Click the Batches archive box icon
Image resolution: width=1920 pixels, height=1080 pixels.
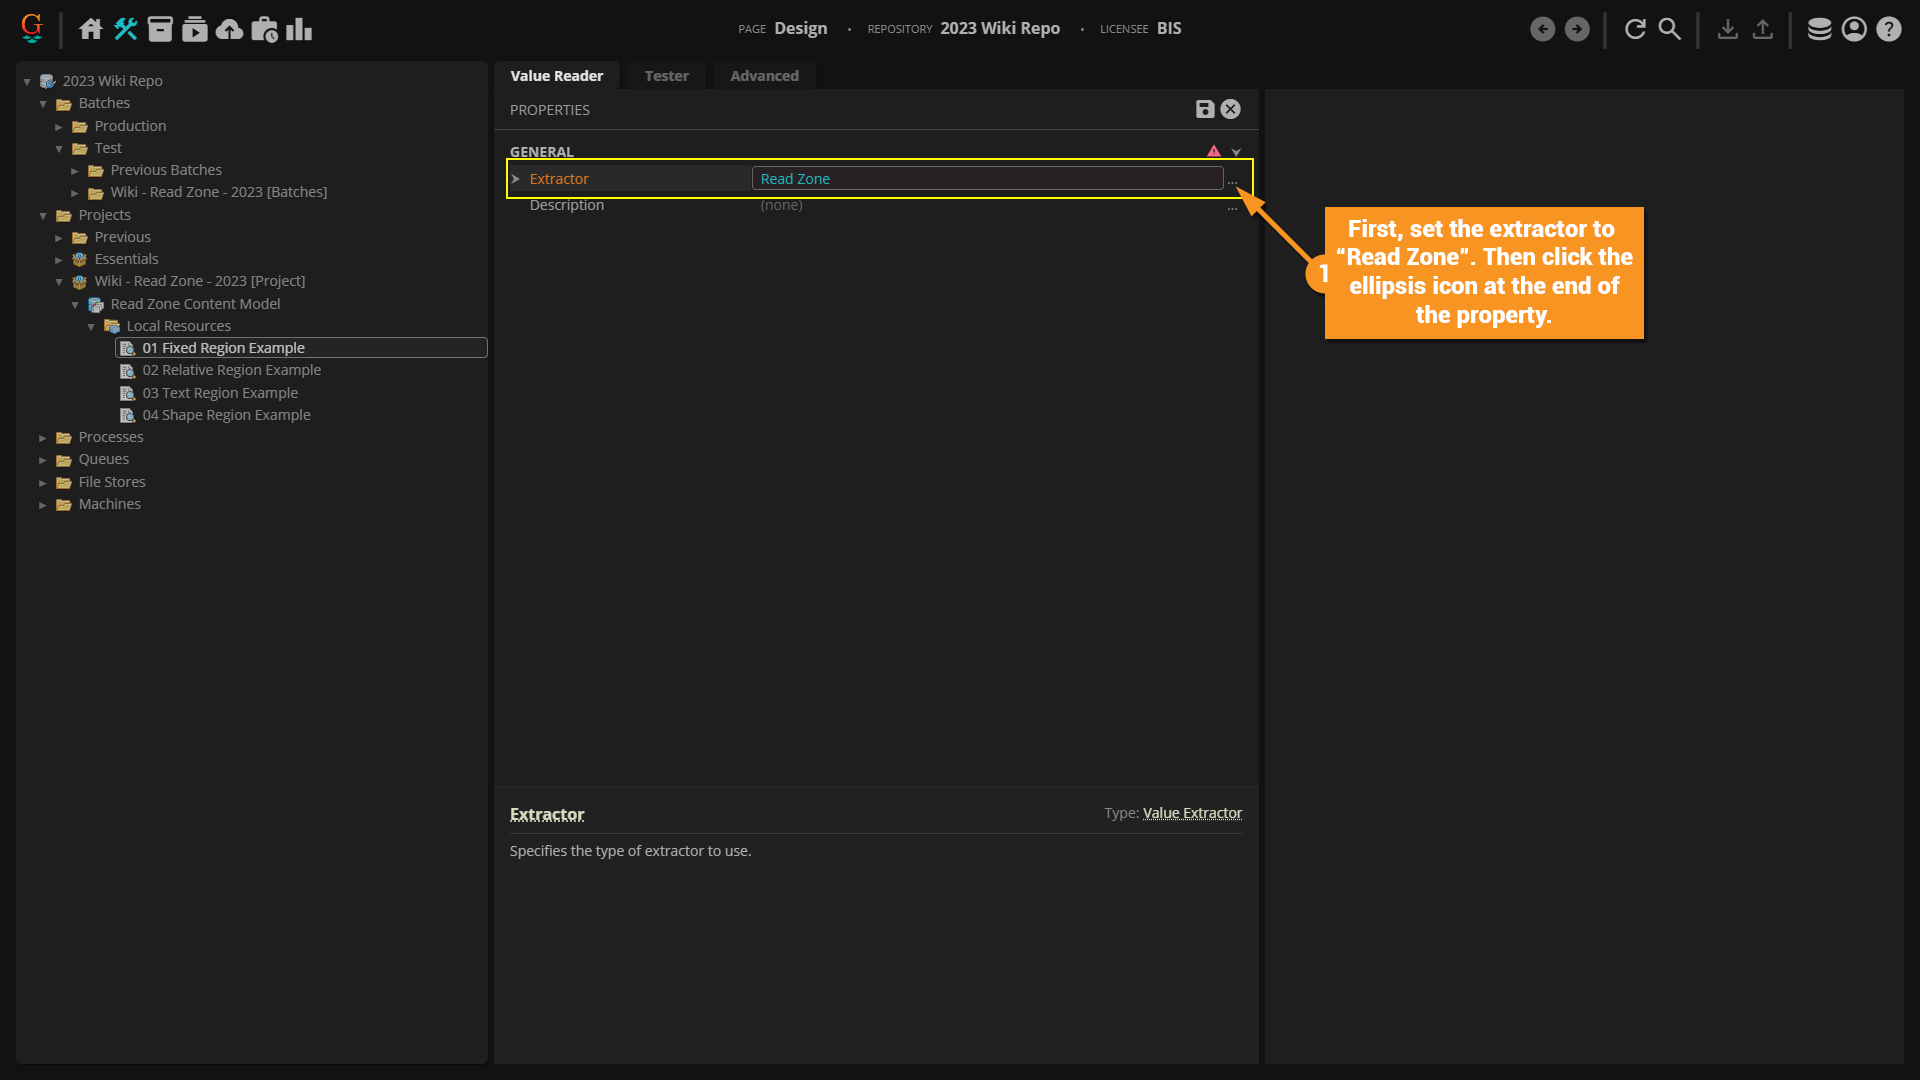(x=160, y=29)
